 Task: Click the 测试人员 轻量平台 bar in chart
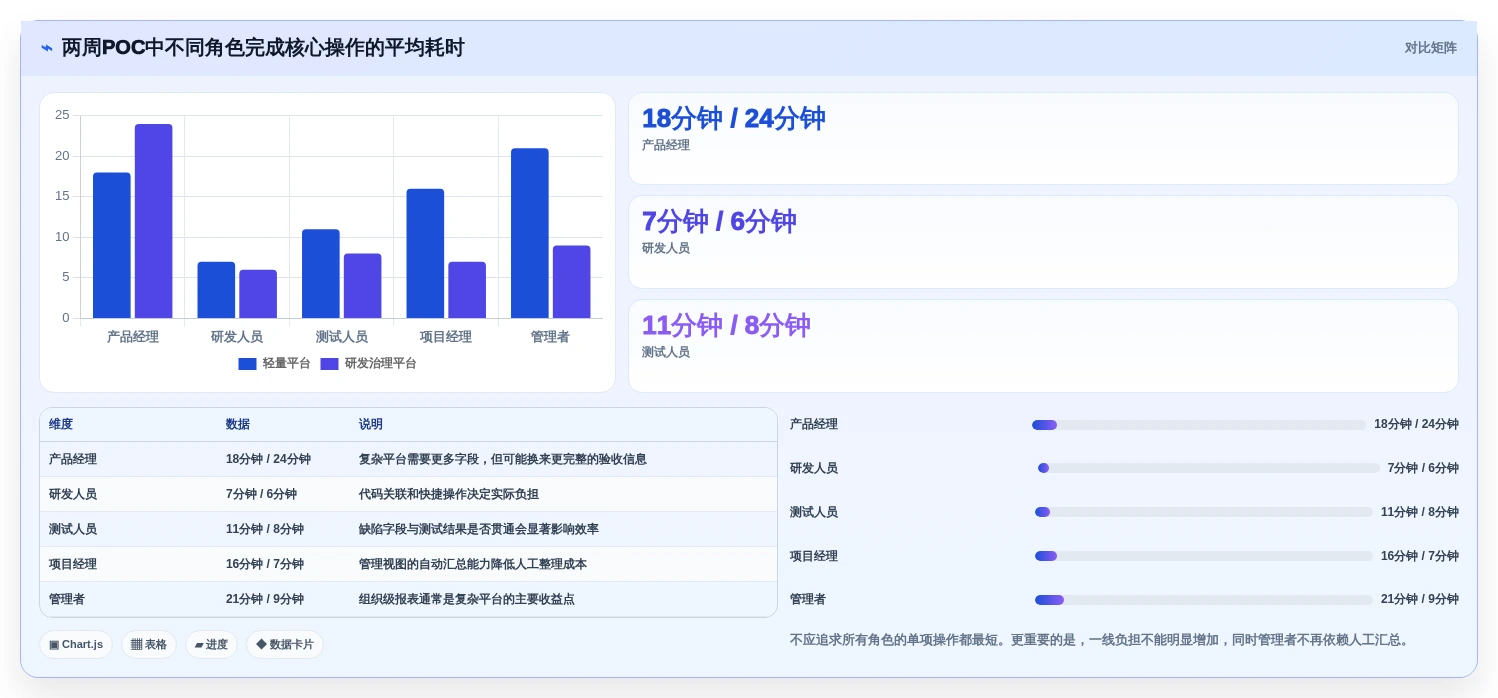tap(321, 274)
